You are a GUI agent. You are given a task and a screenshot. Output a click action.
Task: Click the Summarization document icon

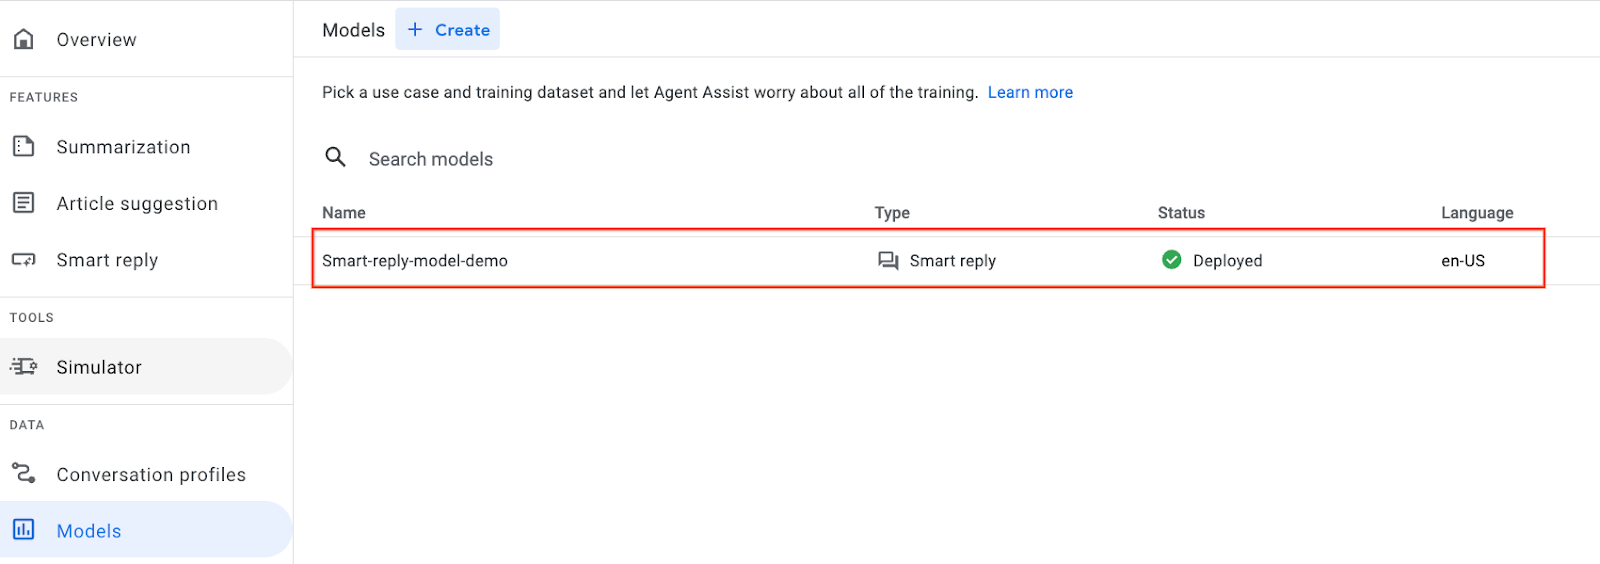(23, 146)
